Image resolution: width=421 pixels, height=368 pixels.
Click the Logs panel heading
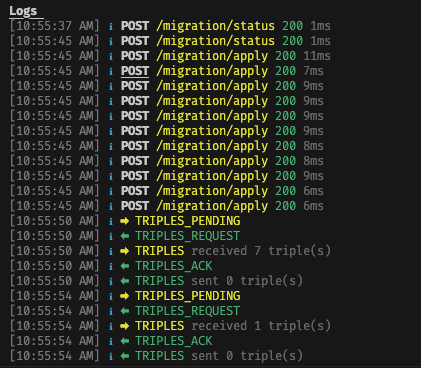pyautogui.click(x=23, y=11)
